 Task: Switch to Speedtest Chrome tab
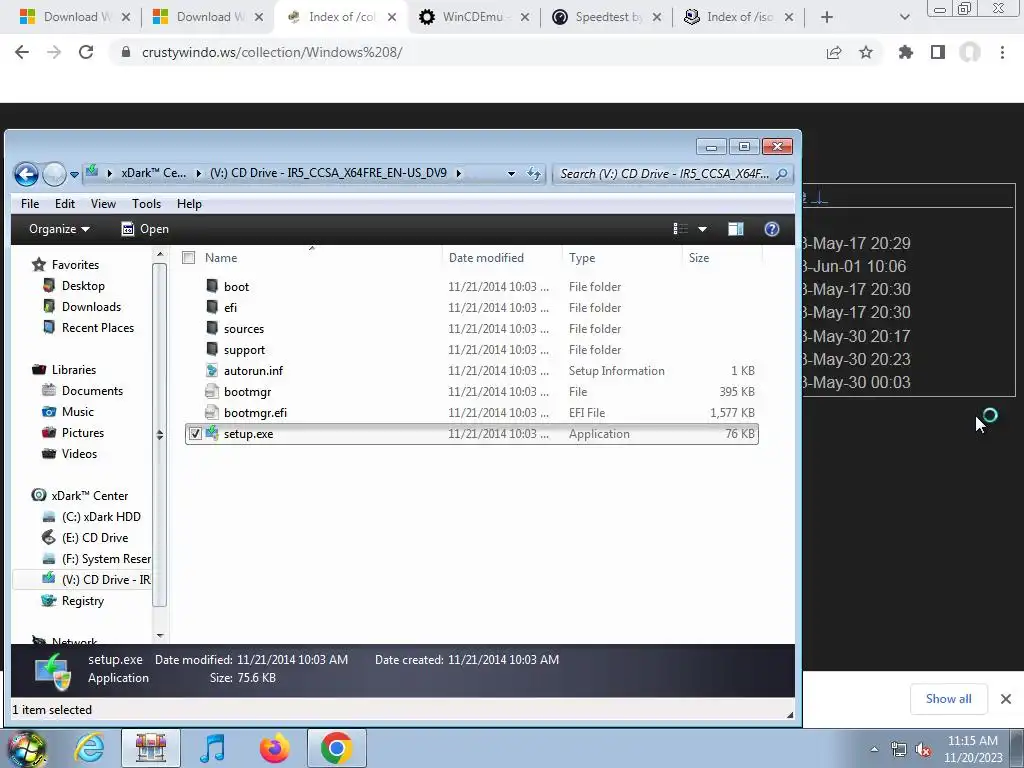(x=605, y=17)
